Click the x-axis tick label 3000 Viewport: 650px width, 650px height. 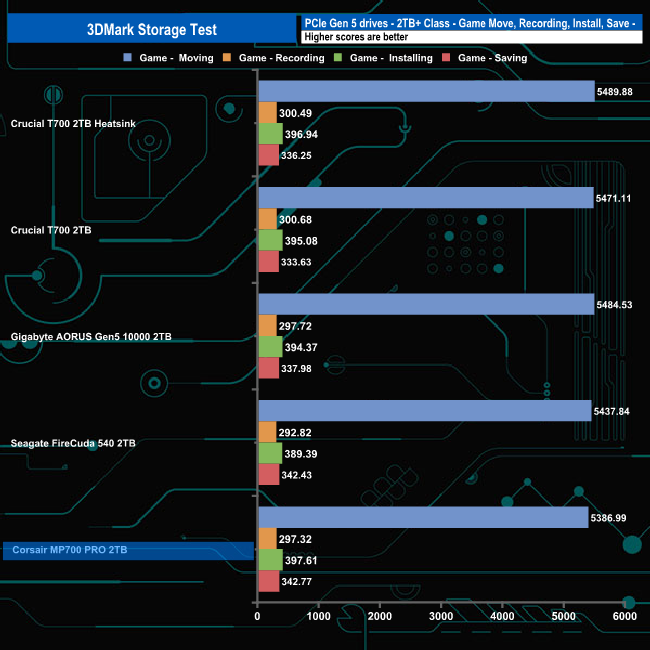coord(441,616)
